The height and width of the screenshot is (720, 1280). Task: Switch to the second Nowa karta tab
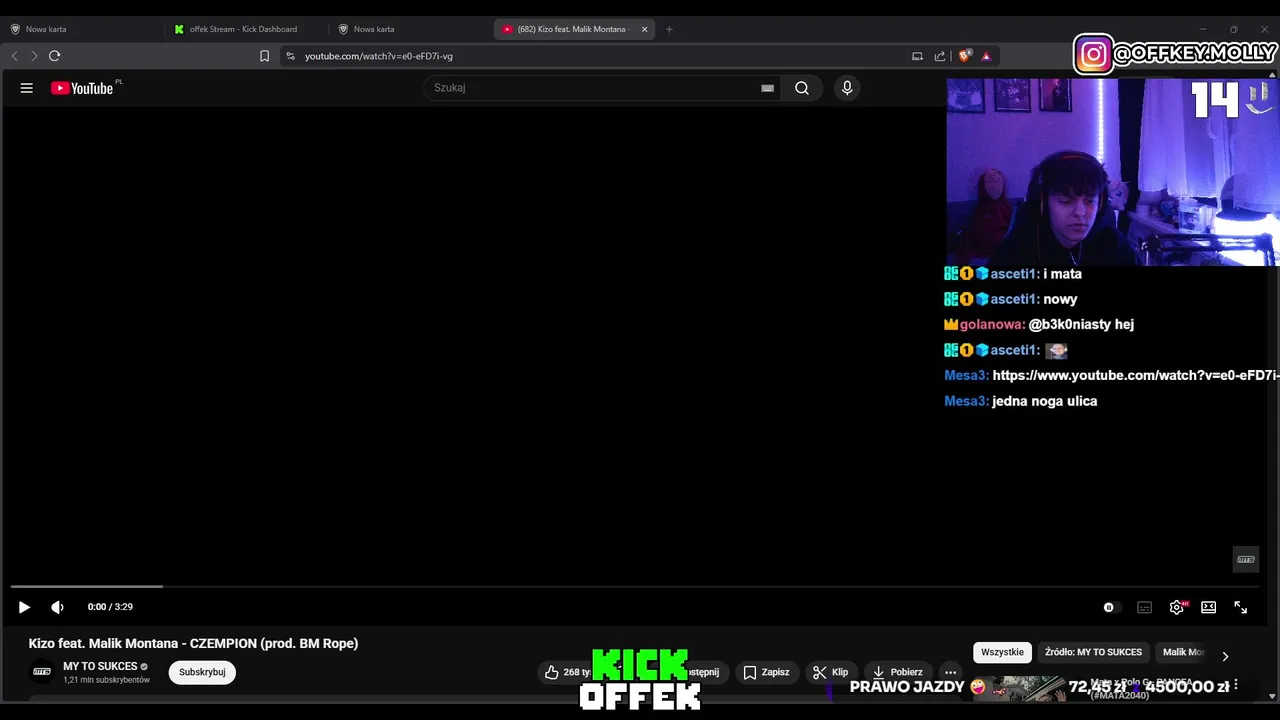click(x=410, y=29)
